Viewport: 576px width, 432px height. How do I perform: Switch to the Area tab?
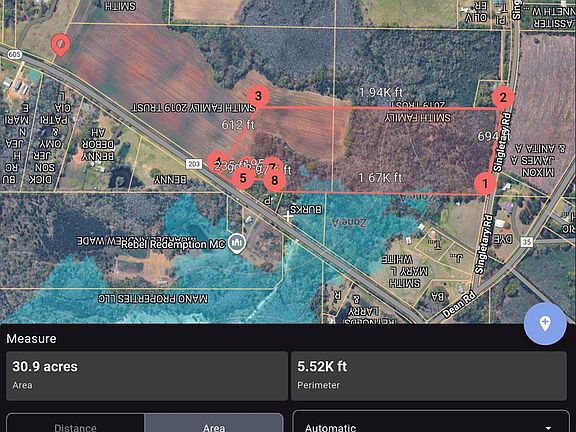(214, 423)
